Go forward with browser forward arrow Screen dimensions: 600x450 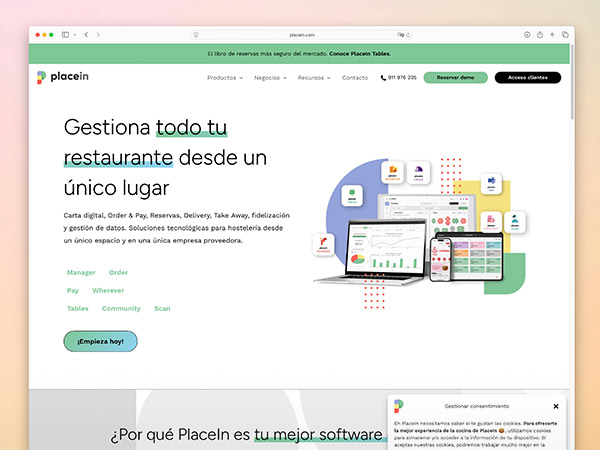[98, 34]
